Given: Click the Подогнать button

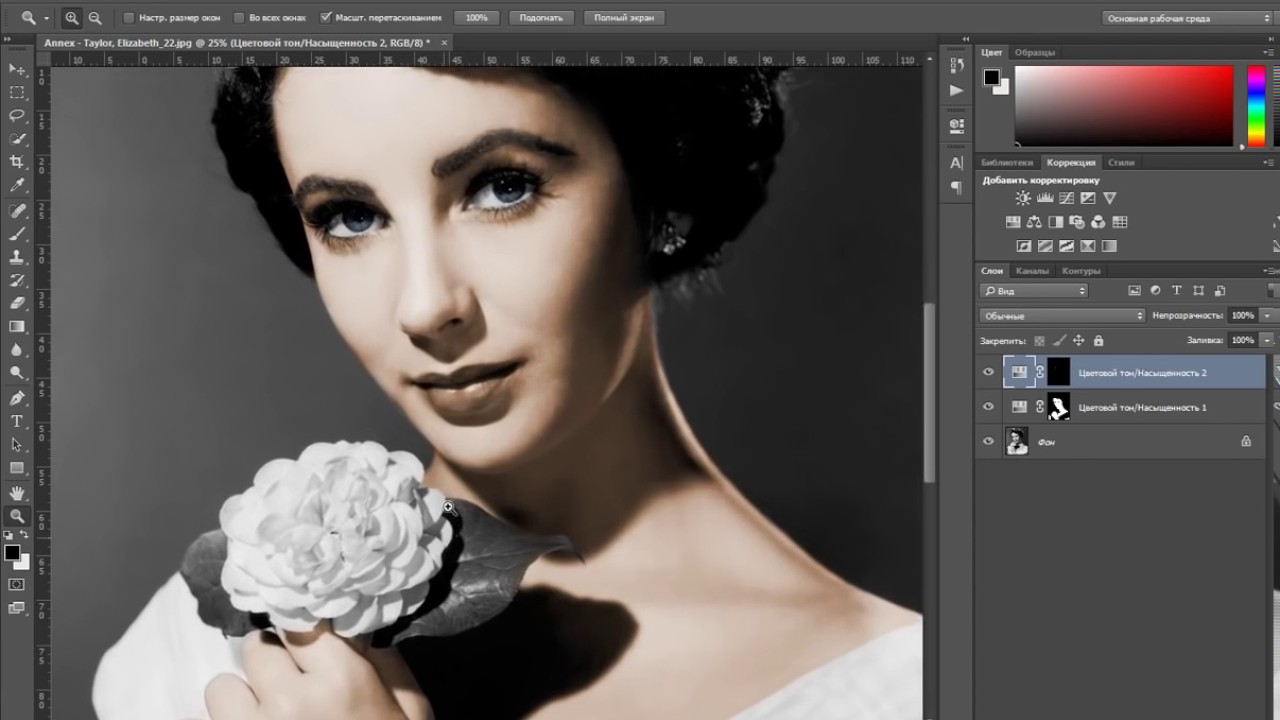Looking at the screenshot, I should pos(541,18).
